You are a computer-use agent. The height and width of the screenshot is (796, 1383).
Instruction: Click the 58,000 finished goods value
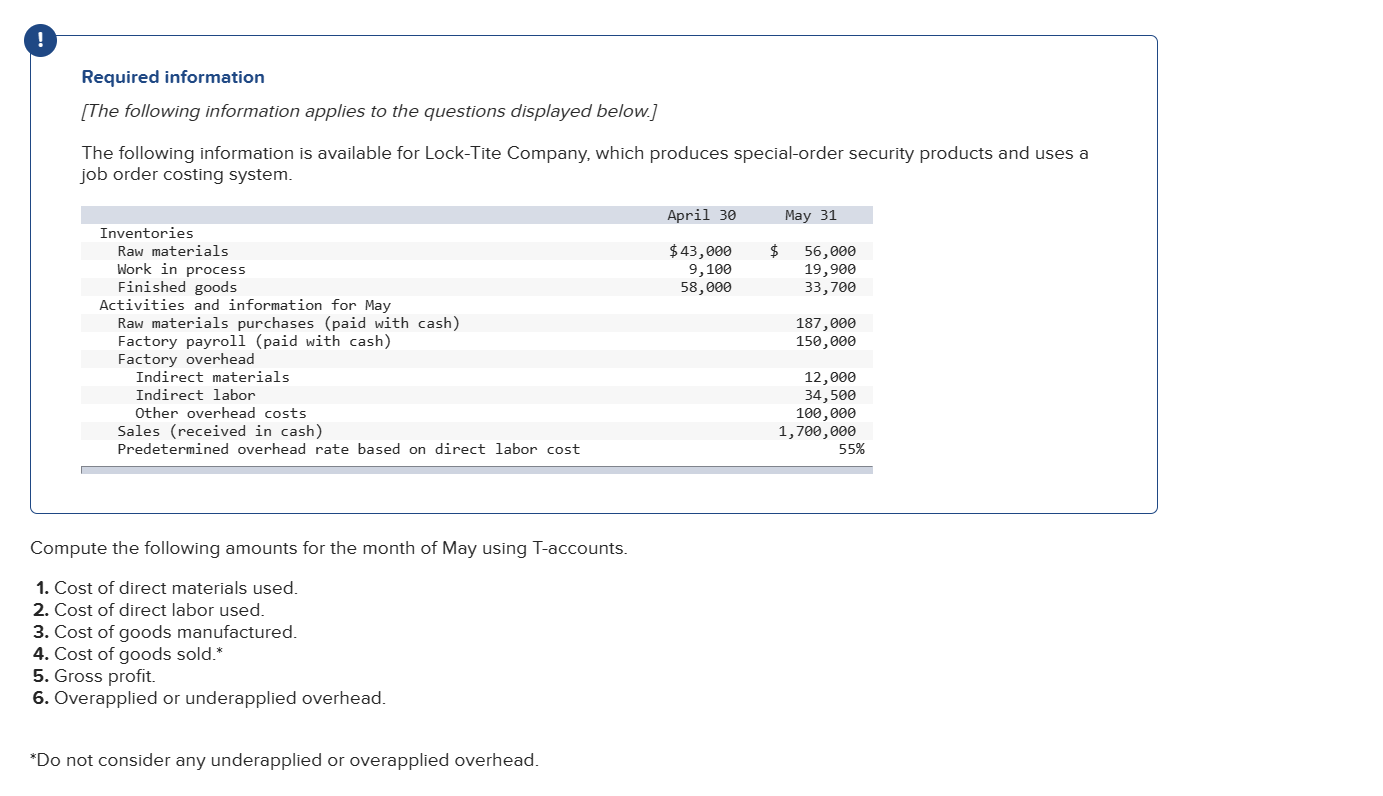[706, 287]
